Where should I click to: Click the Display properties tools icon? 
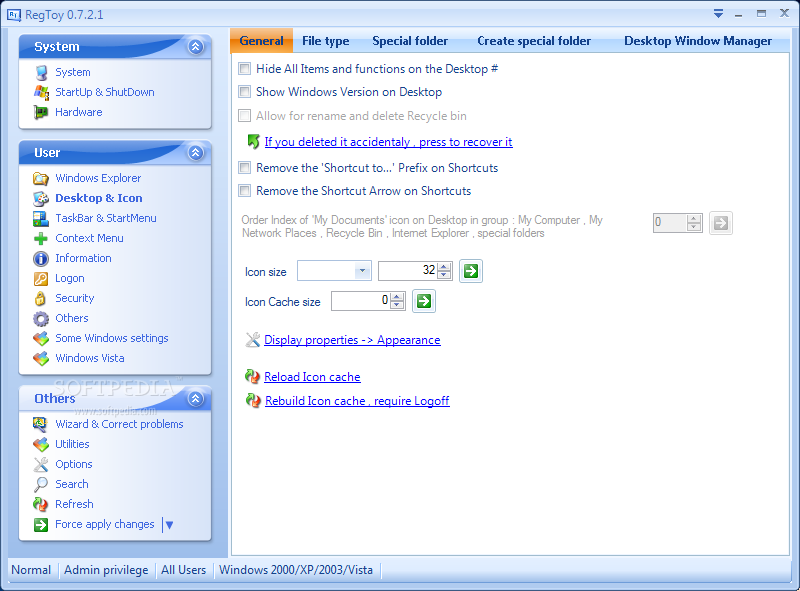(x=253, y=339)
